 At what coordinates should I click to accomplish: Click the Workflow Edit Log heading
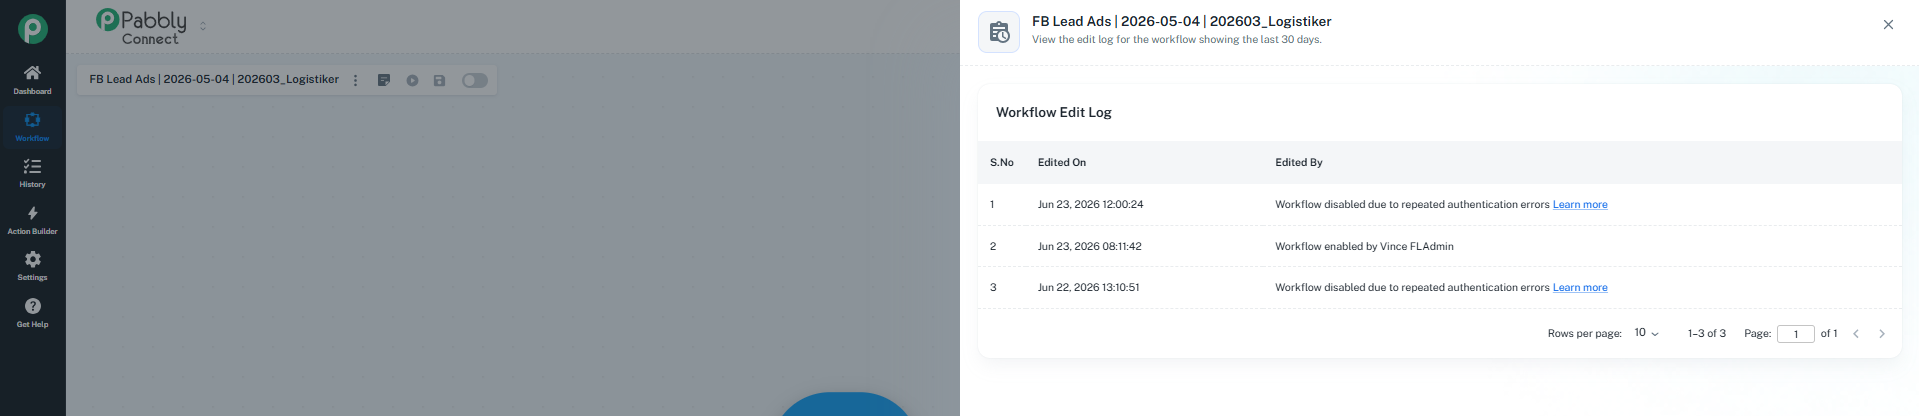pos(1054,112)
